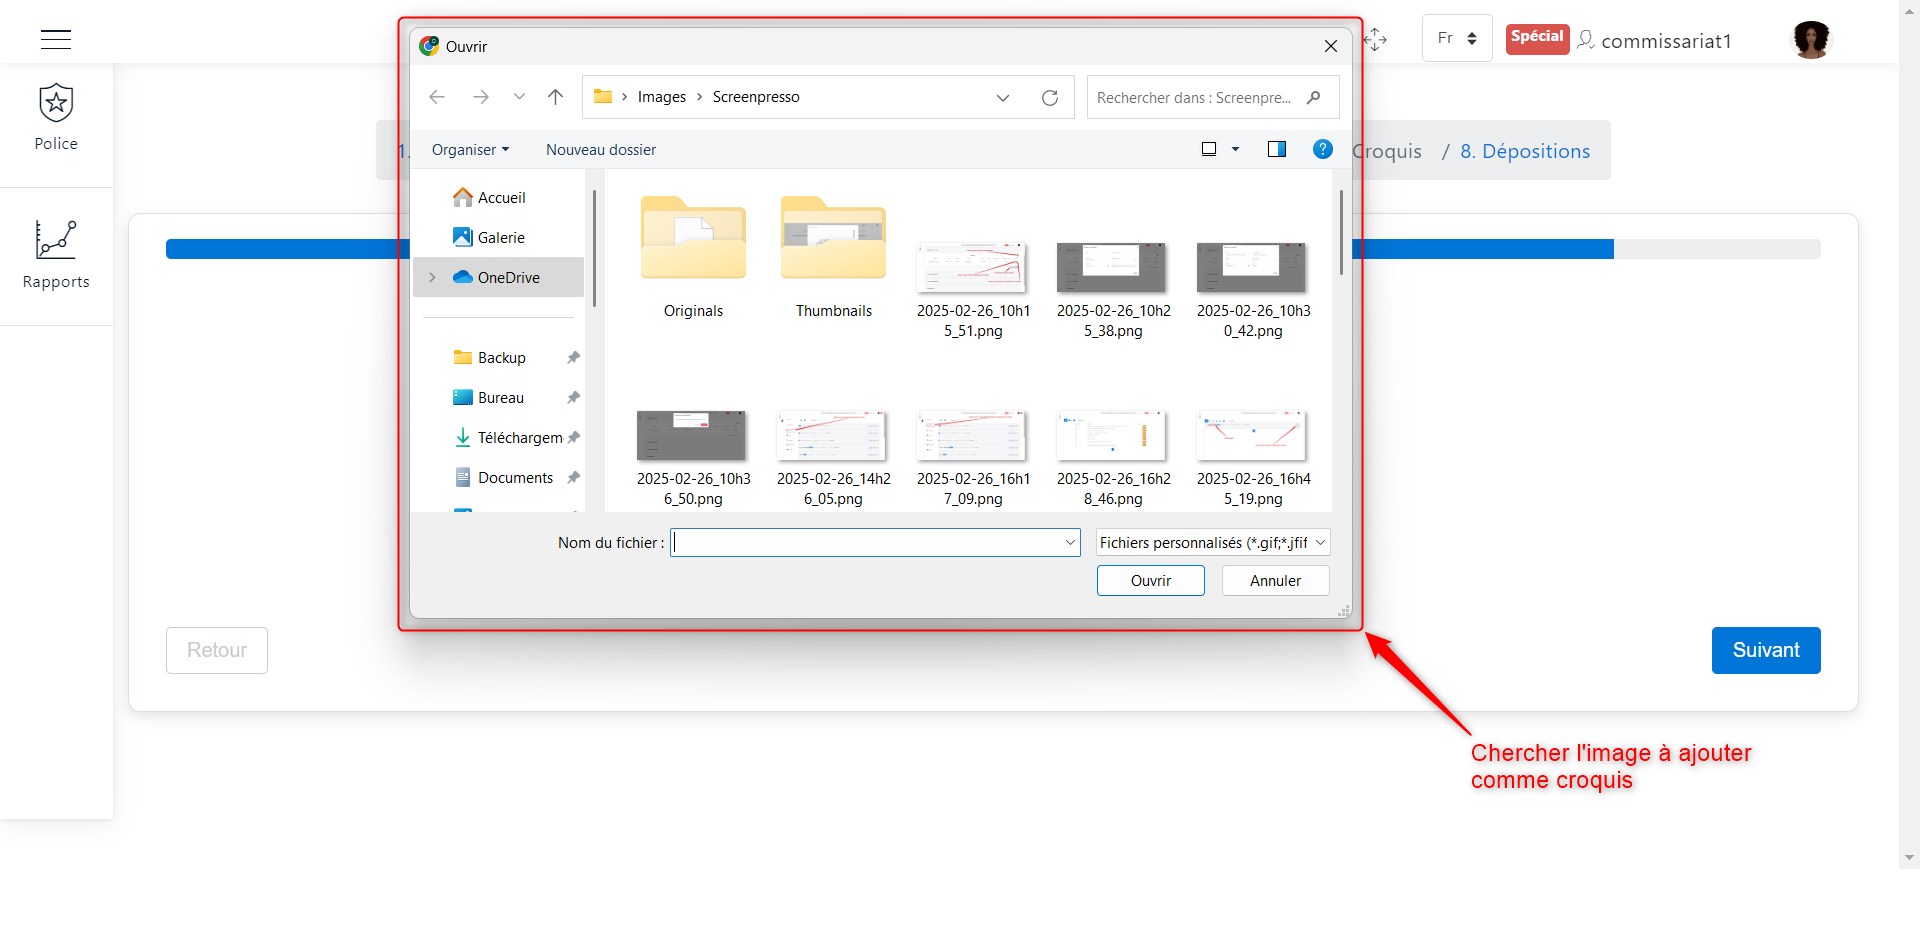Screen dimensions: 1920x947
Task: Open the Organiser menu
Action: [x=470, y=150]
